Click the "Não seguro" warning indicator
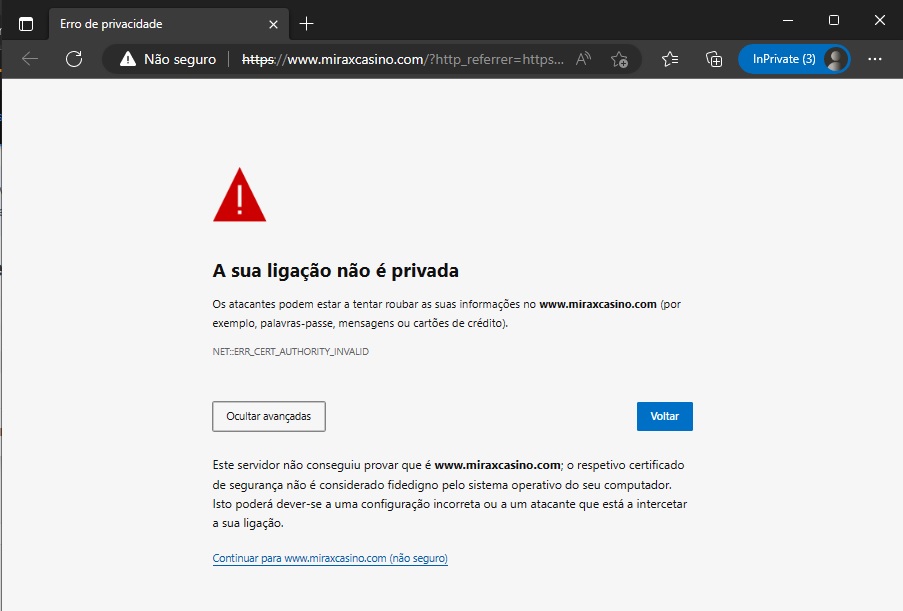Viewport: 903px width, 611px height. click(168, 59)
